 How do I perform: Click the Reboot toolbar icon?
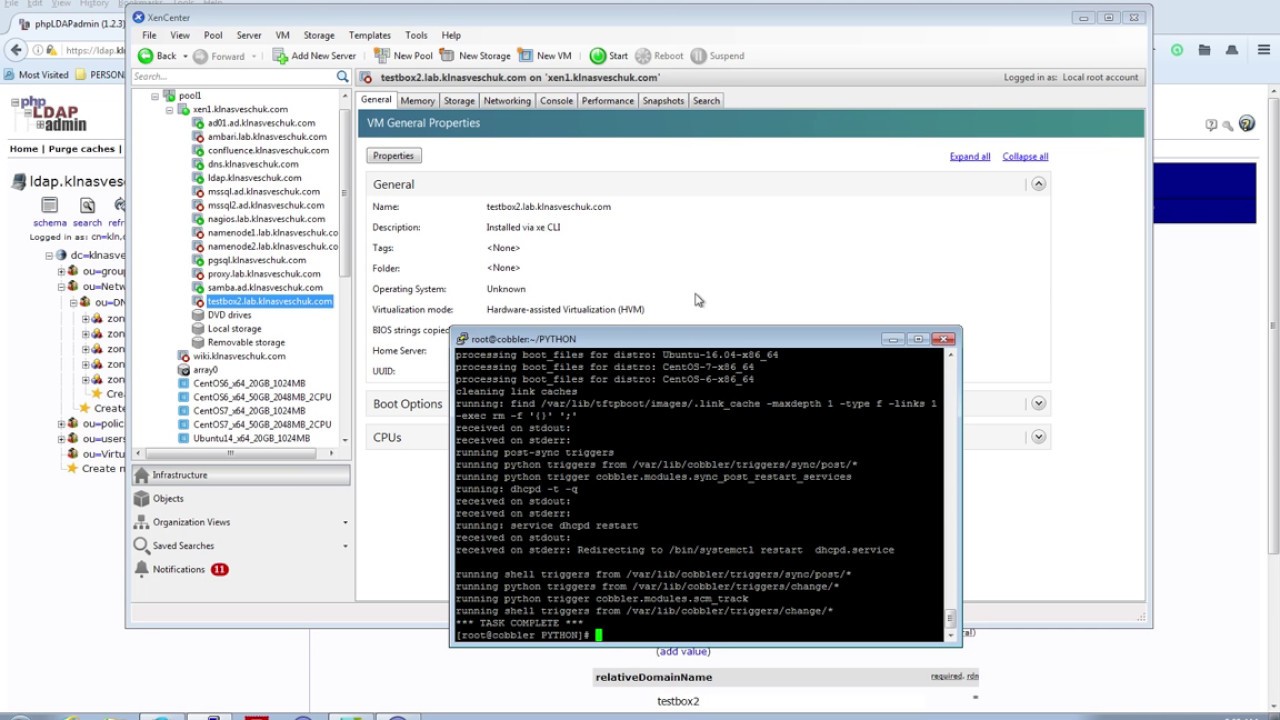pos(643,56)
